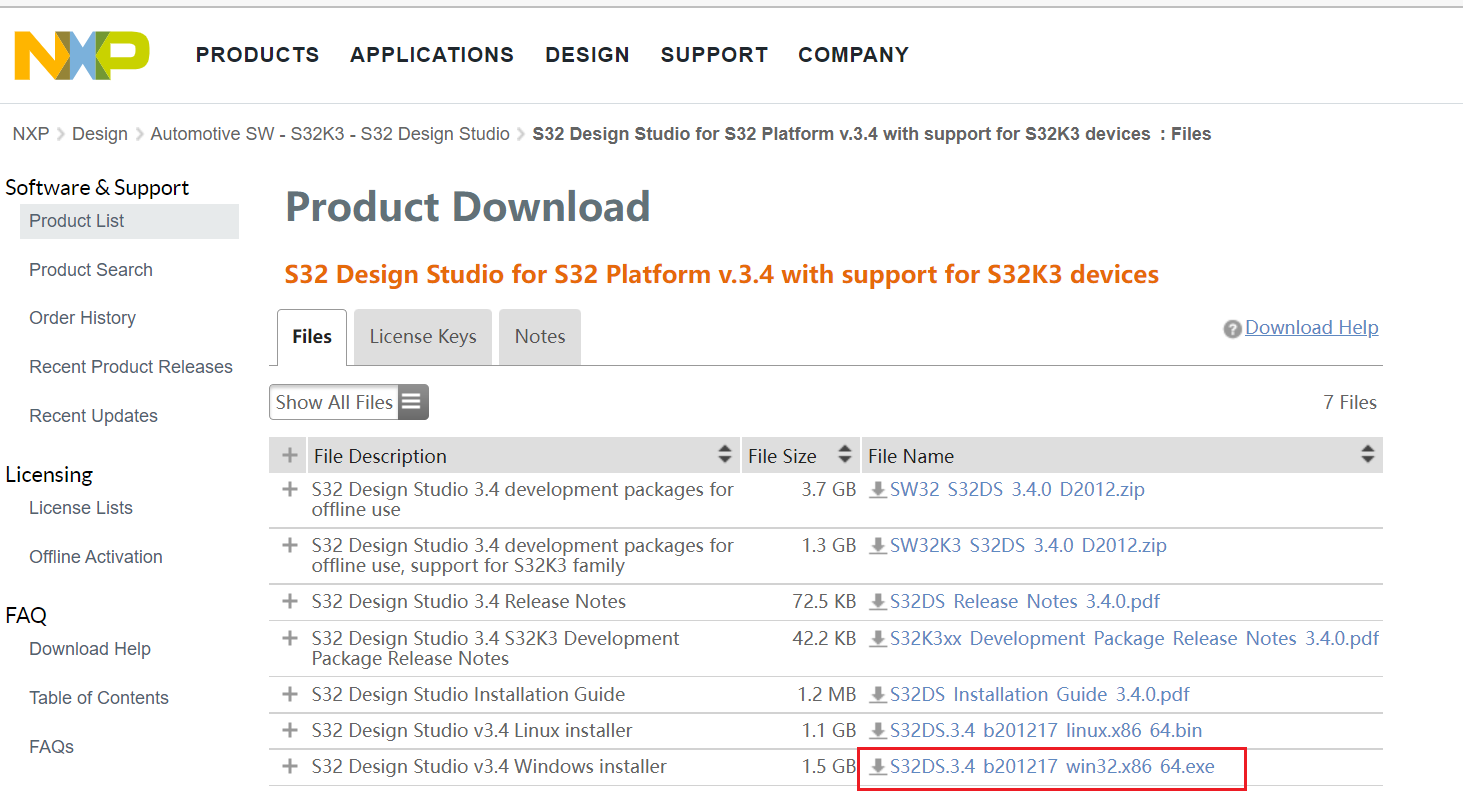The height and width of the screenshot is (799, 1463).
Task: Click the File Size column header
Action: 800,455
